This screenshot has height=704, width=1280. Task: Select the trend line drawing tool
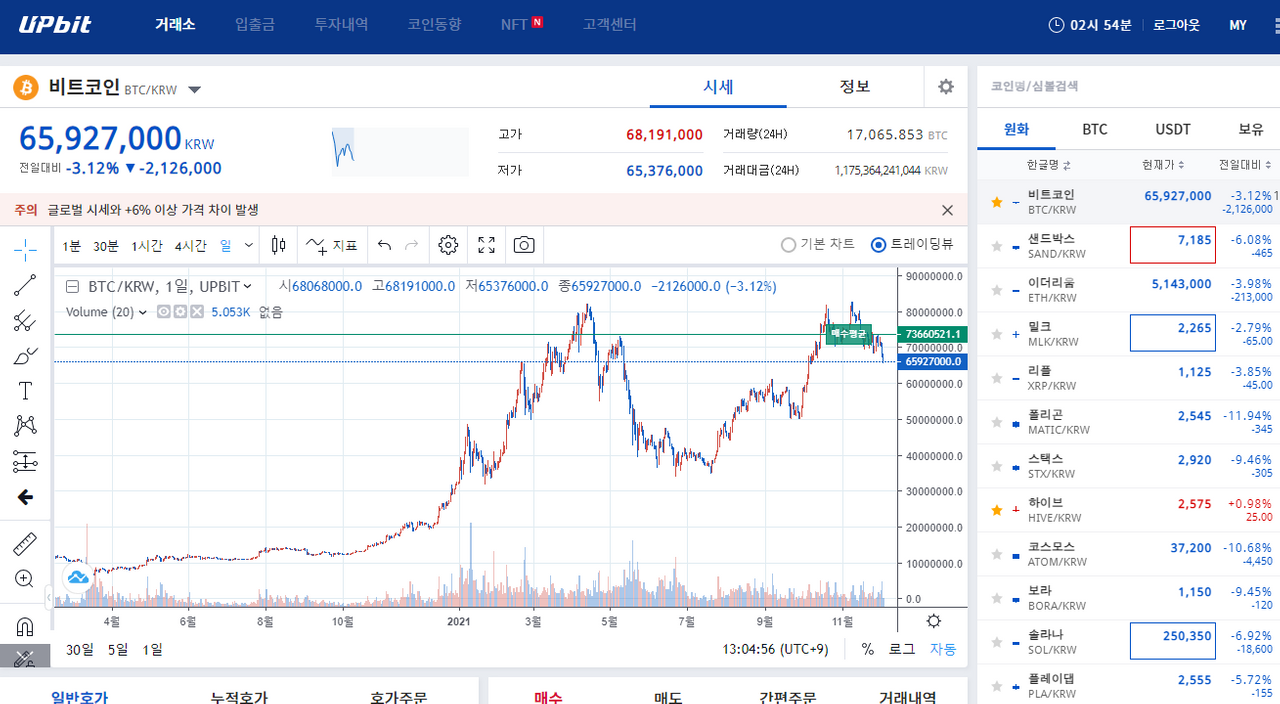click(x=26, y=285)
